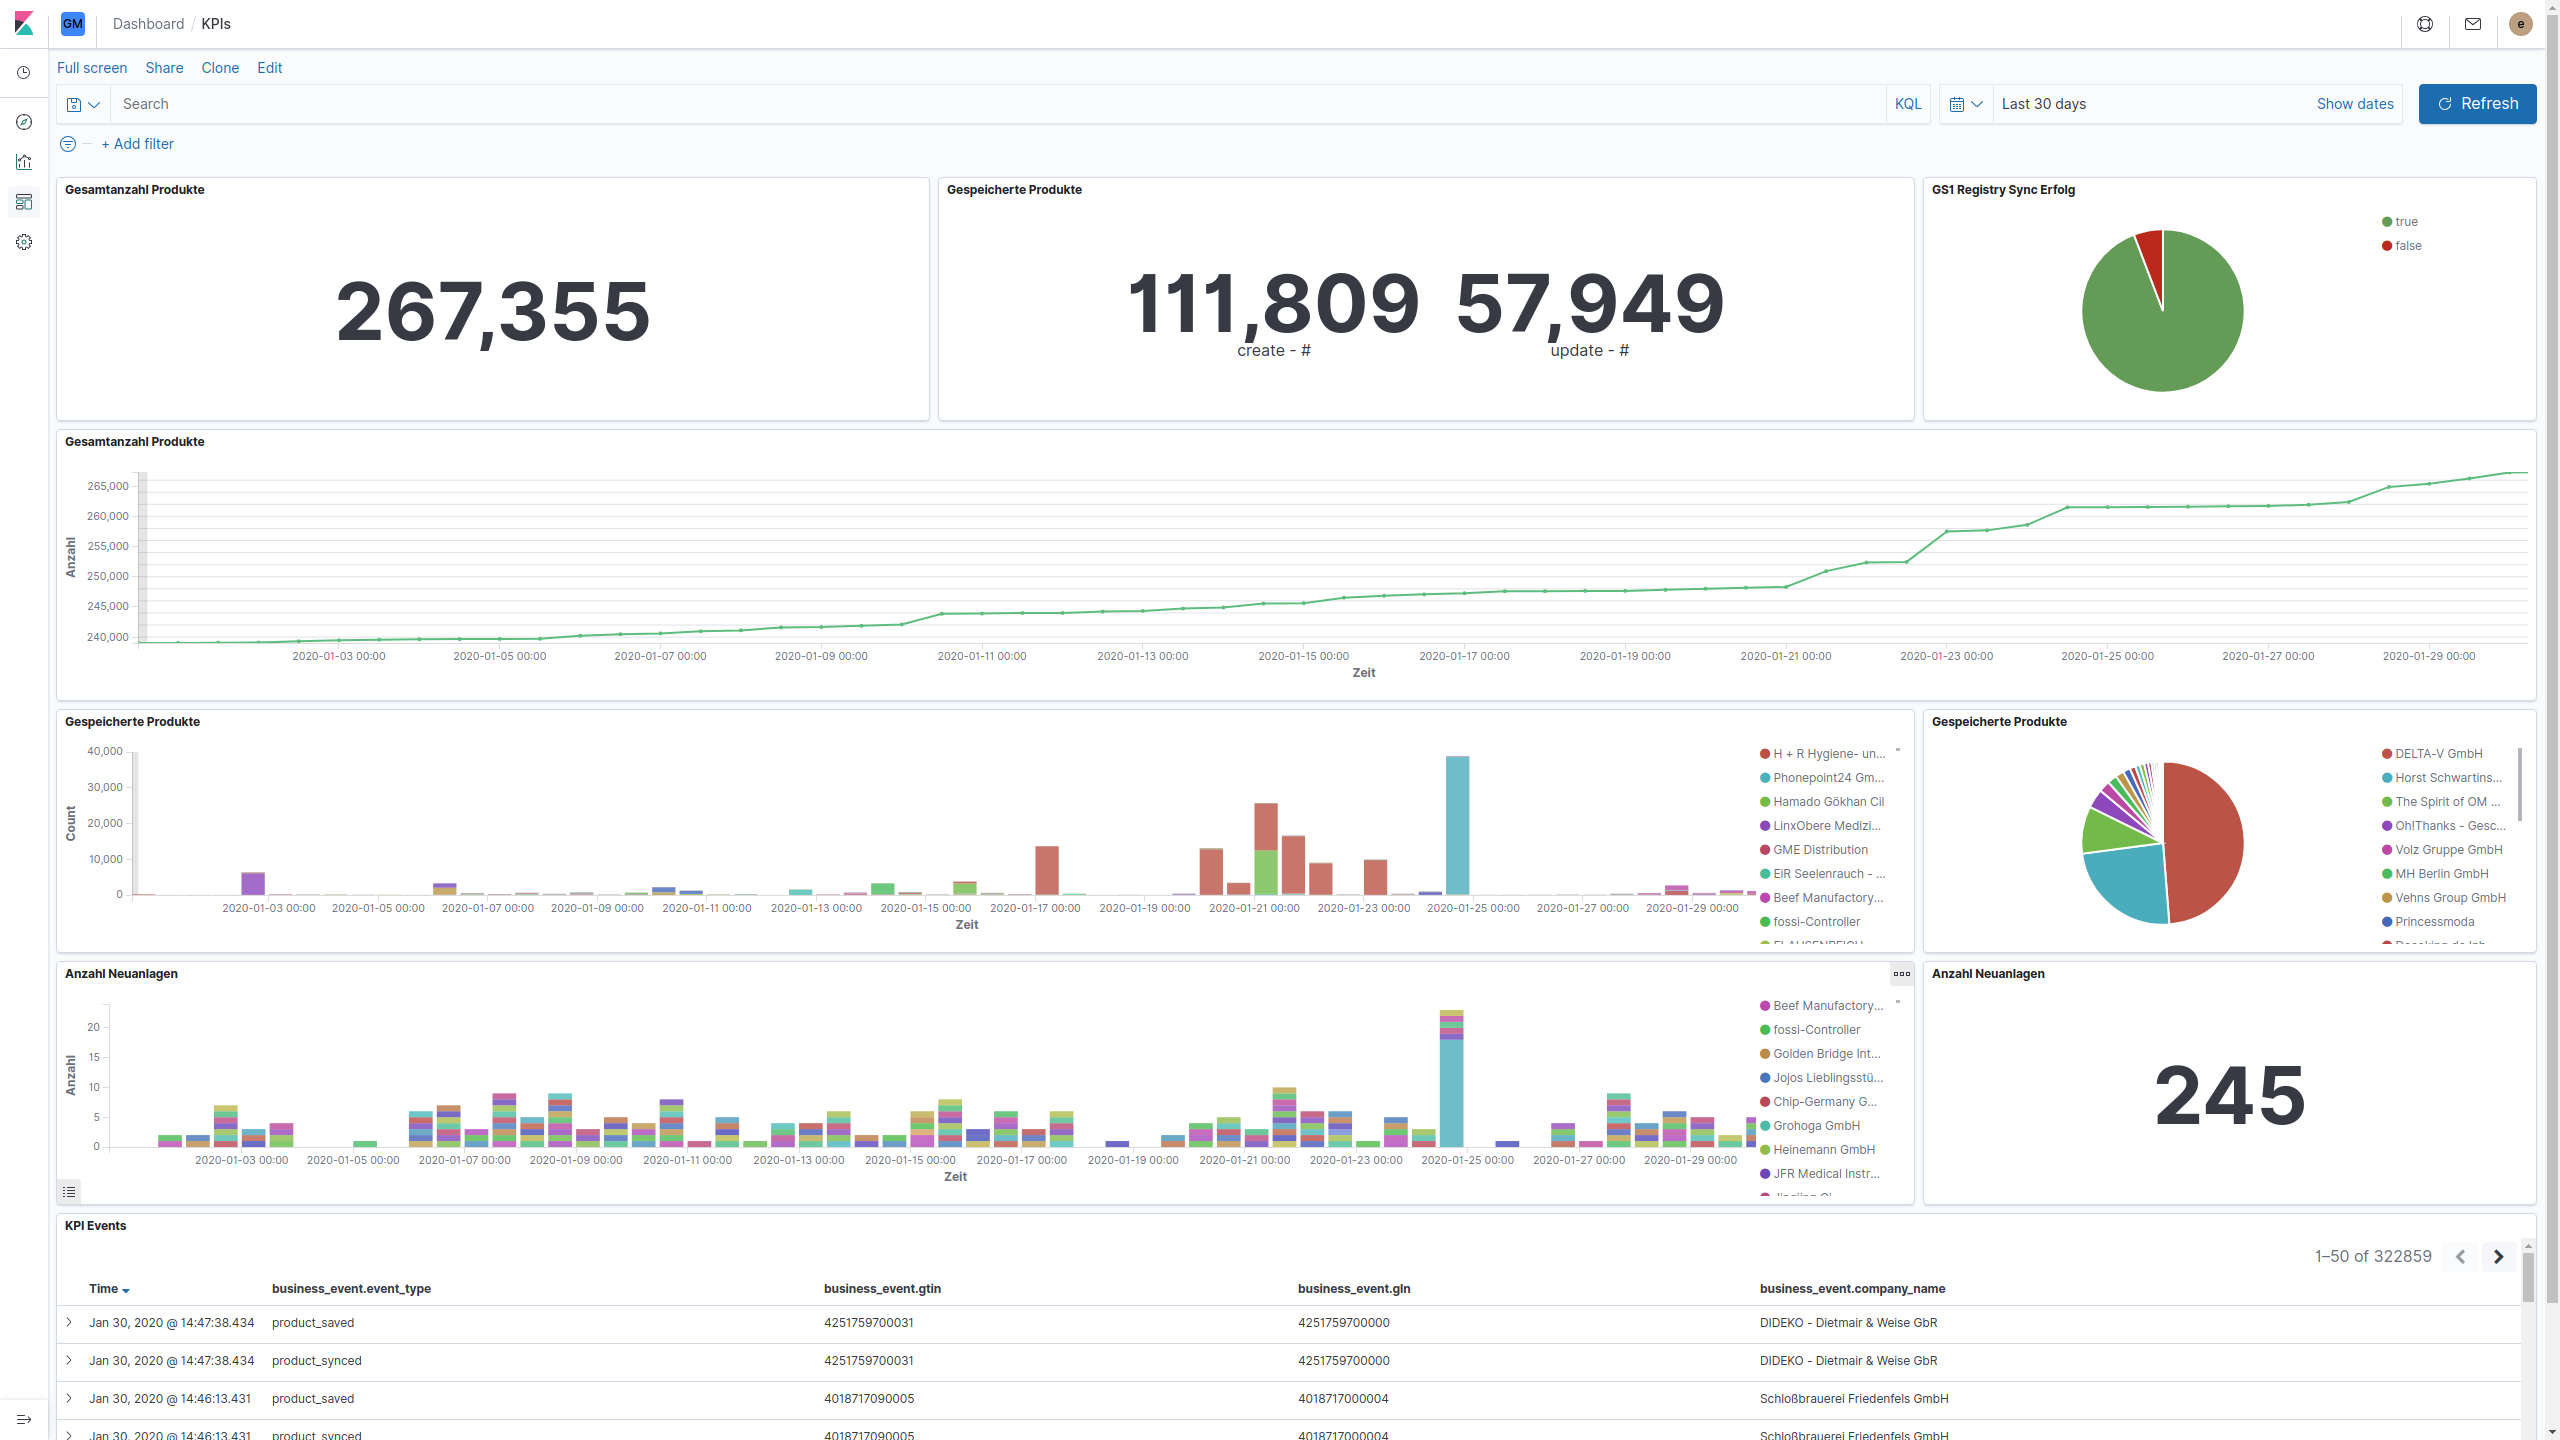Toggle the legend list icon below Anzahl Neuanlagen
The height and width of the screenshot is (1440, 2560).
click(x=68, y=1191)
